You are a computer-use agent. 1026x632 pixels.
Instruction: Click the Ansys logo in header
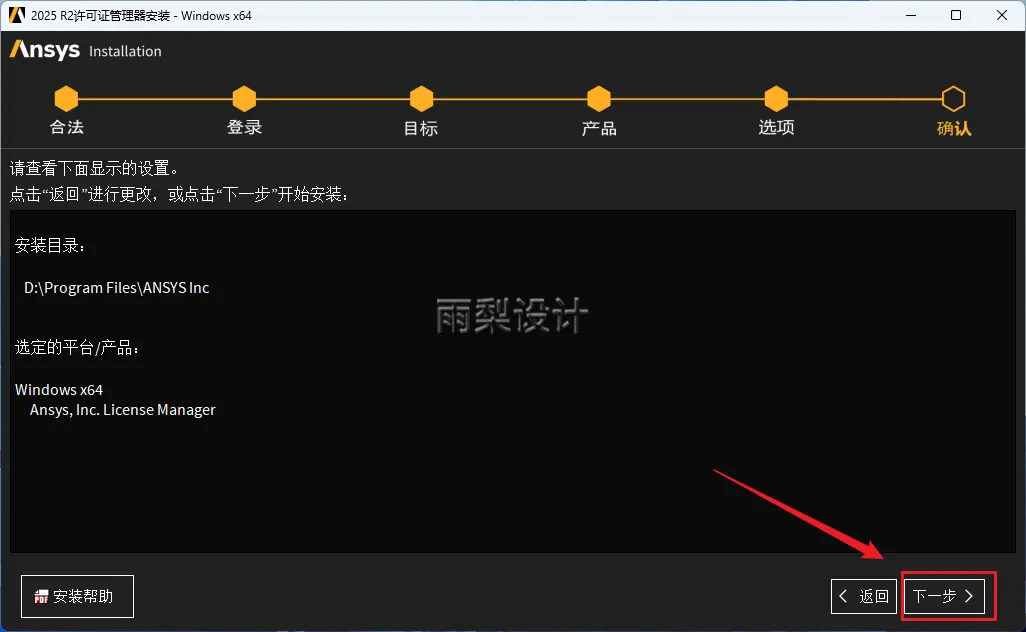click(x=44, y=50)
